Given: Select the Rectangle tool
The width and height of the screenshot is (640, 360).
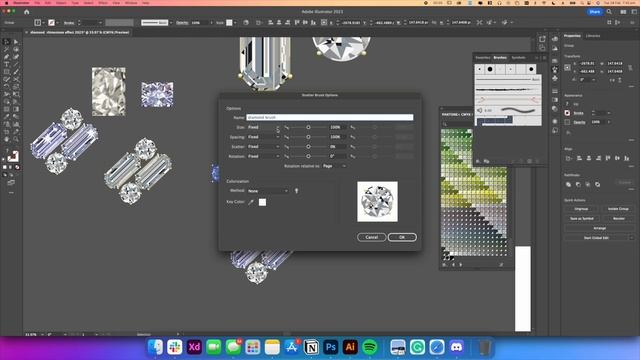Looking at the screenshot, I should (x=7, y=72).
